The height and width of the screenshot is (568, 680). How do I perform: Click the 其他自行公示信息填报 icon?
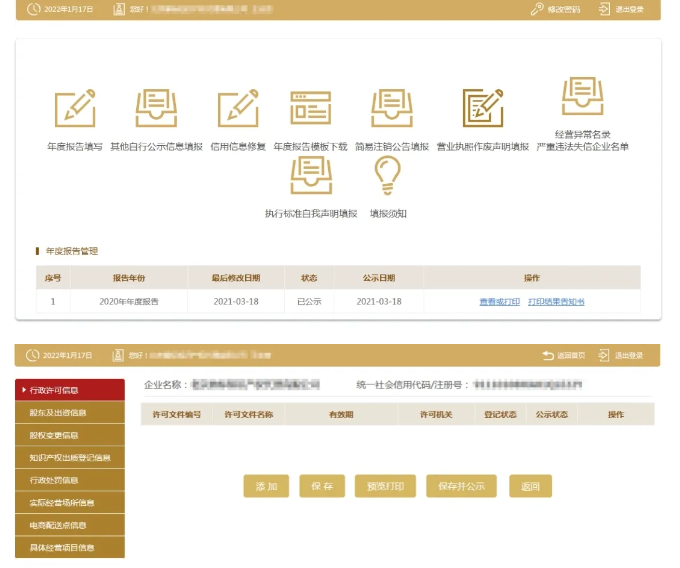pyautogui.click(x=156, y=109)
